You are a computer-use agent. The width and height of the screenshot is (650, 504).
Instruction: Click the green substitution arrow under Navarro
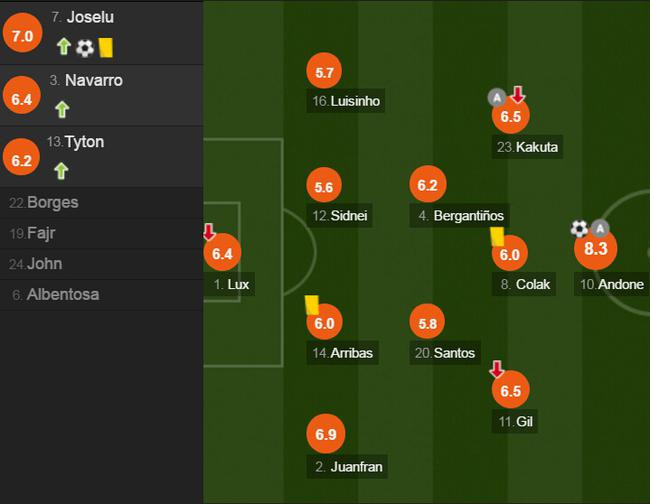point(62,109)
